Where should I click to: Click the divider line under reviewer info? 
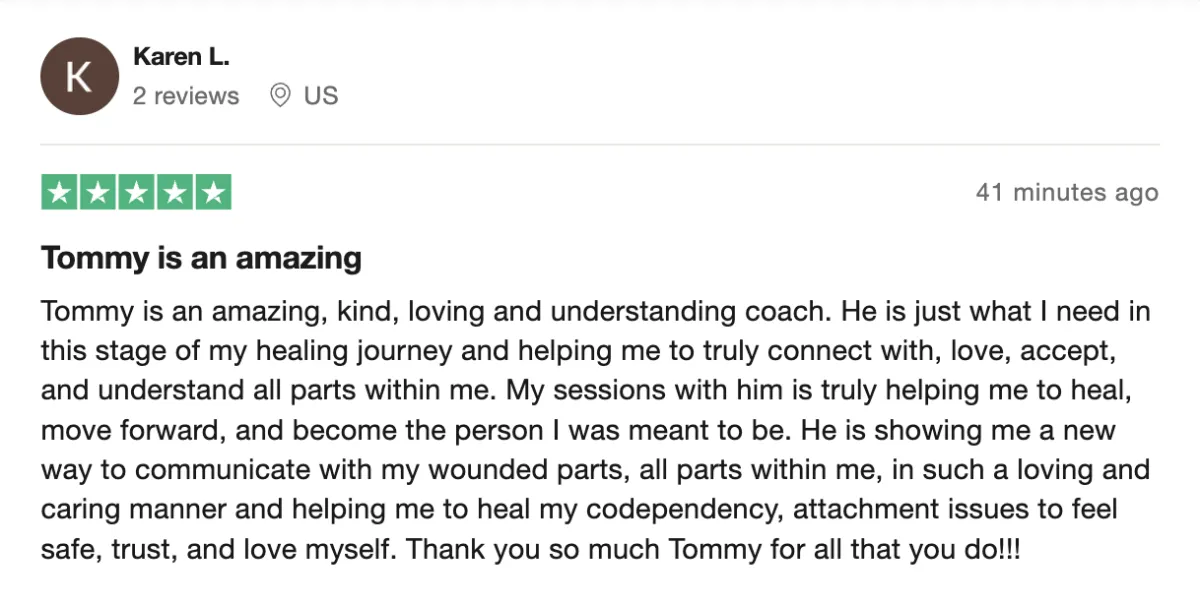pyautogui.click(x=600, y=145)
